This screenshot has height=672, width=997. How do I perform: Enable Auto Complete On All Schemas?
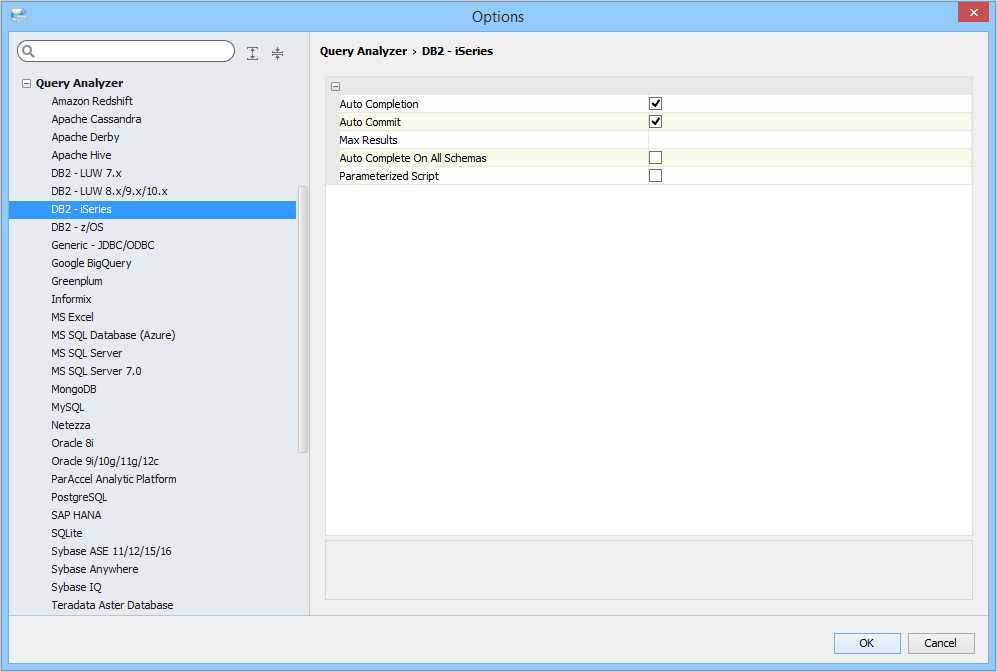[655, 158]
